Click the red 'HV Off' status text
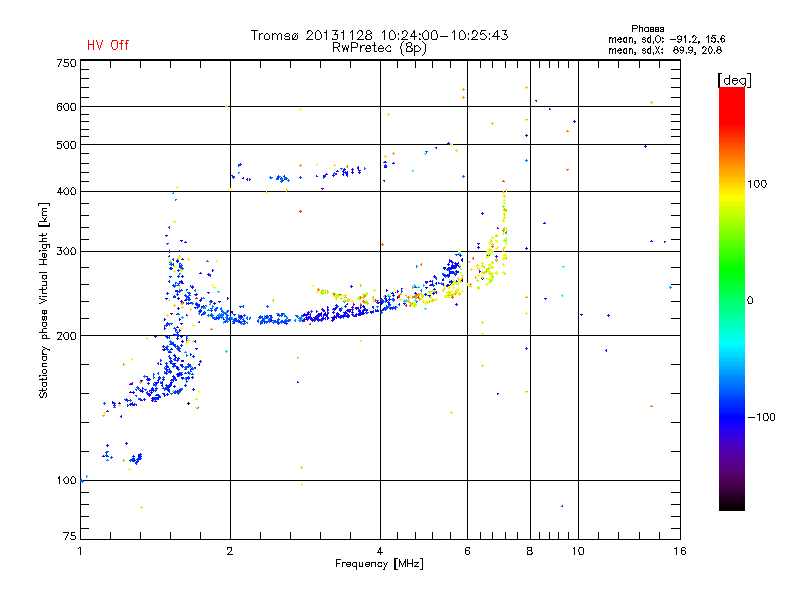800x600 pixels. click(108, 45)
